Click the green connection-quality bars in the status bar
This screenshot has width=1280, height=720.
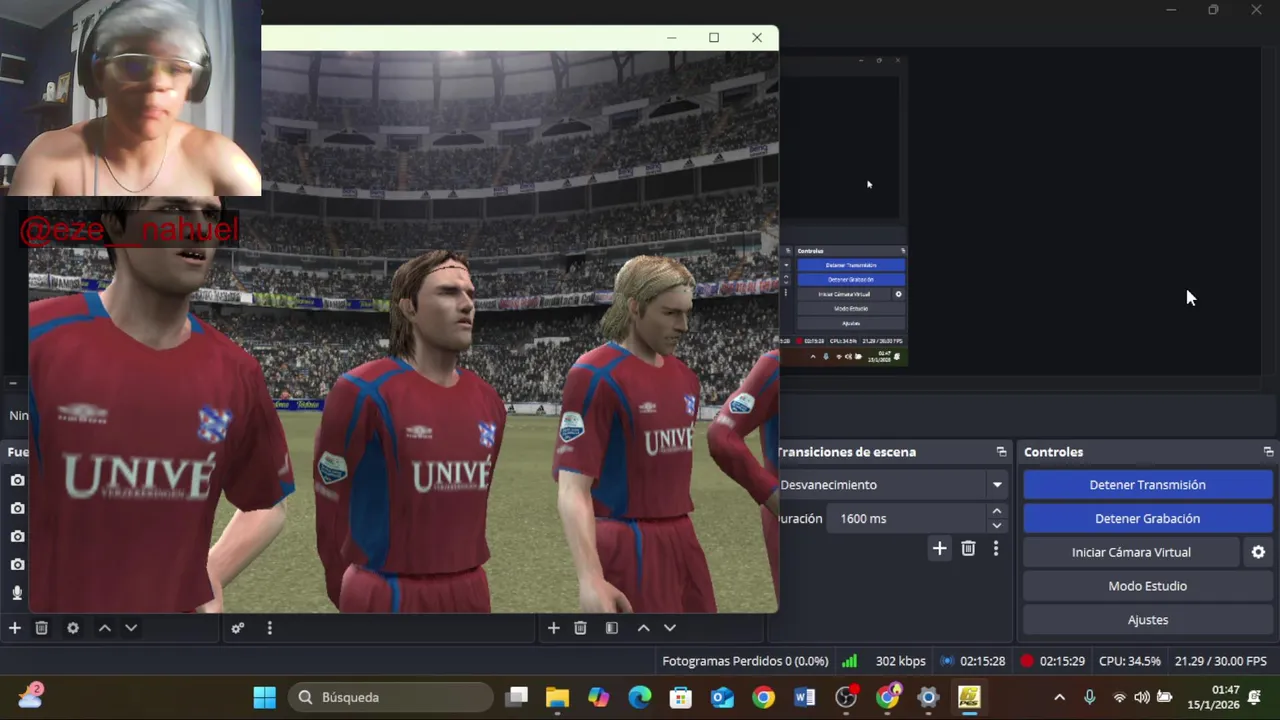pos(849,661)
